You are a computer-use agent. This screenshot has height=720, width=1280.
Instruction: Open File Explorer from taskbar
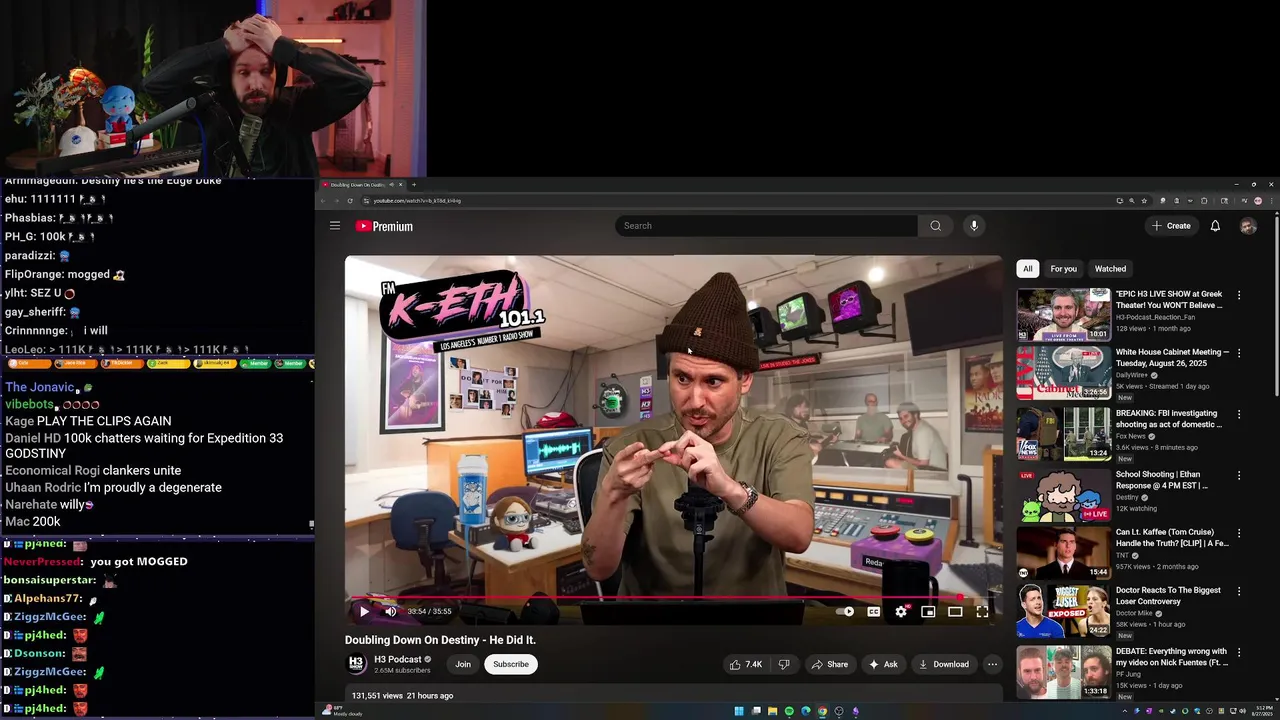click(x=772, y=711)
